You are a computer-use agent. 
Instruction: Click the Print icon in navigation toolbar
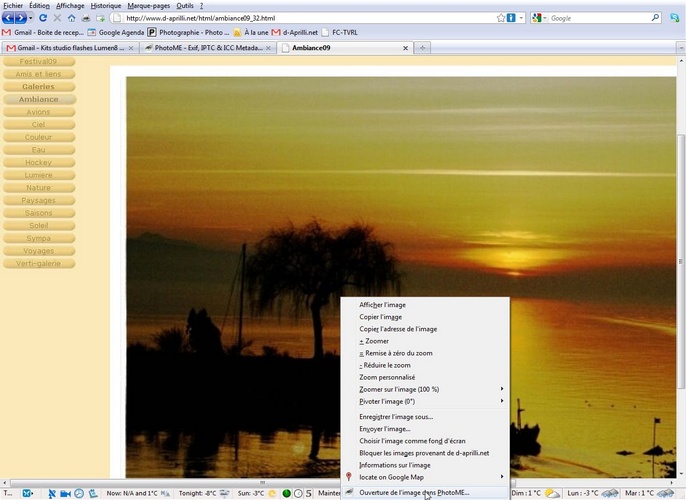tap(86, 18)
